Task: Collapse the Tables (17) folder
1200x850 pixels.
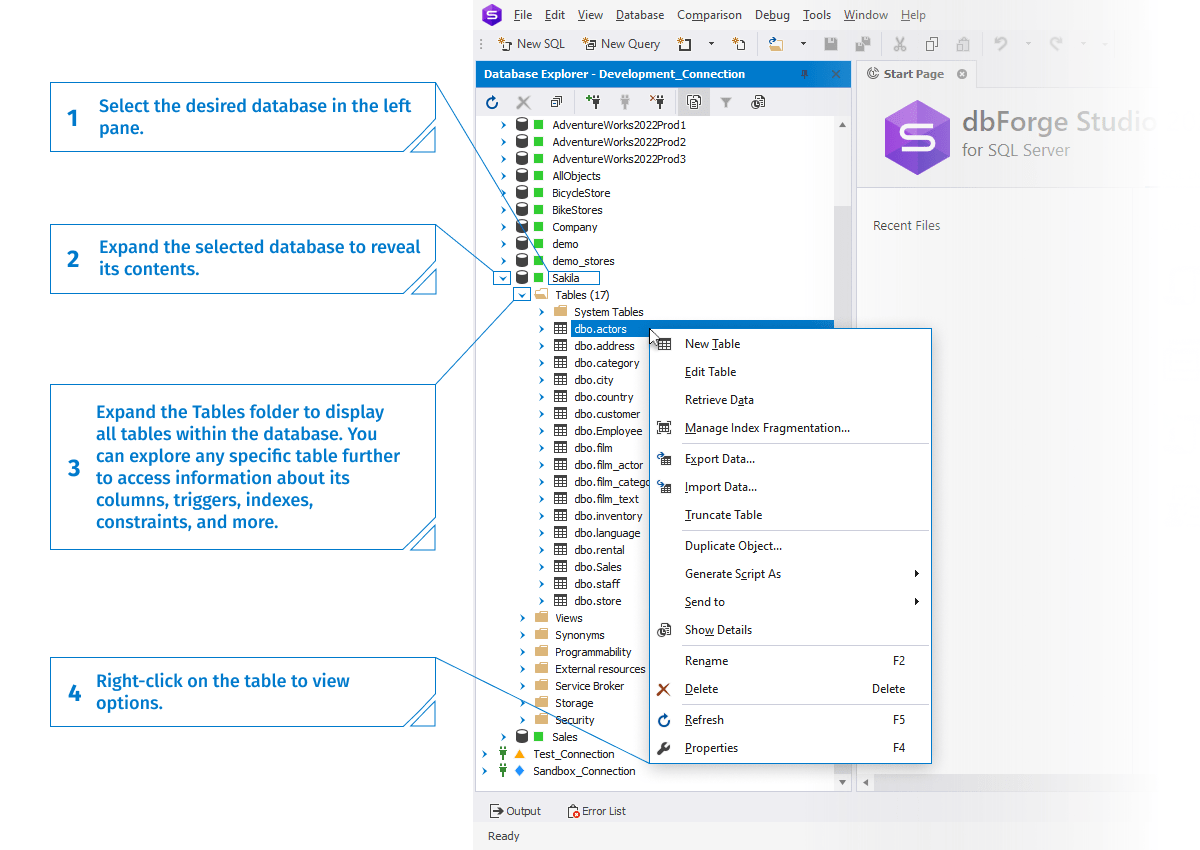Action: [x=522, y=295]
